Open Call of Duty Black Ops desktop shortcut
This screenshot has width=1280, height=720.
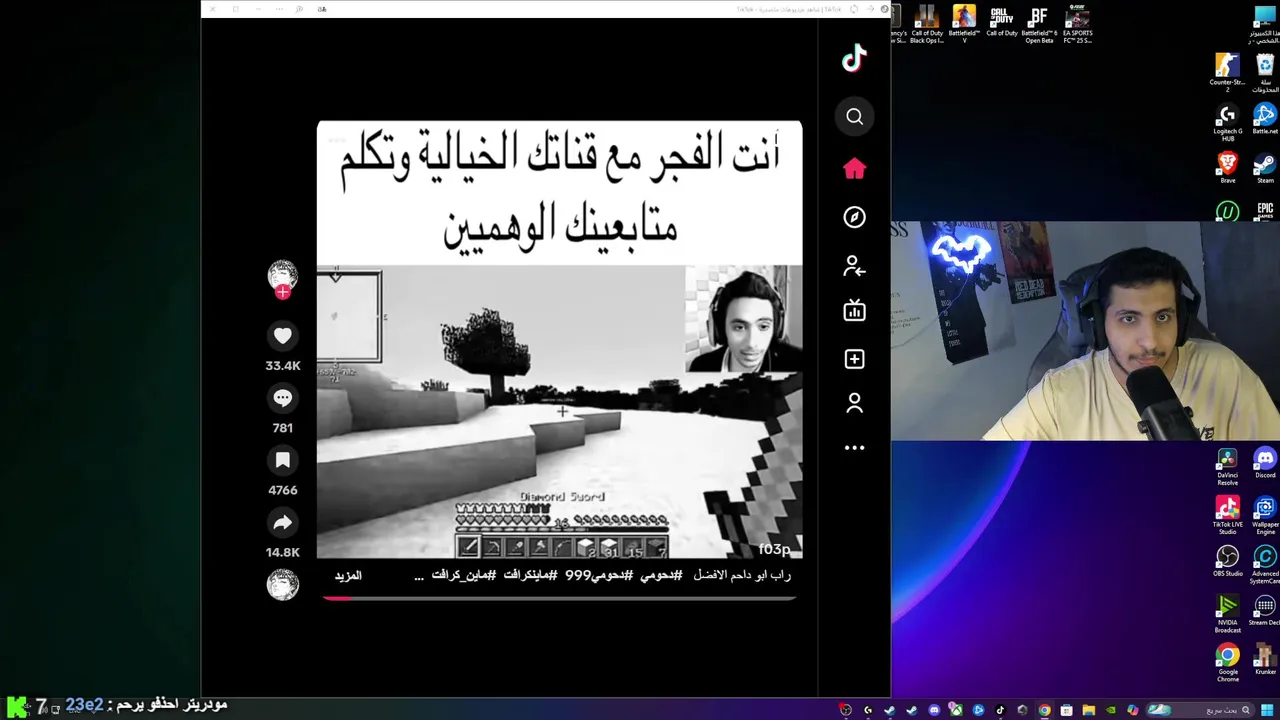tap(927, 24)
